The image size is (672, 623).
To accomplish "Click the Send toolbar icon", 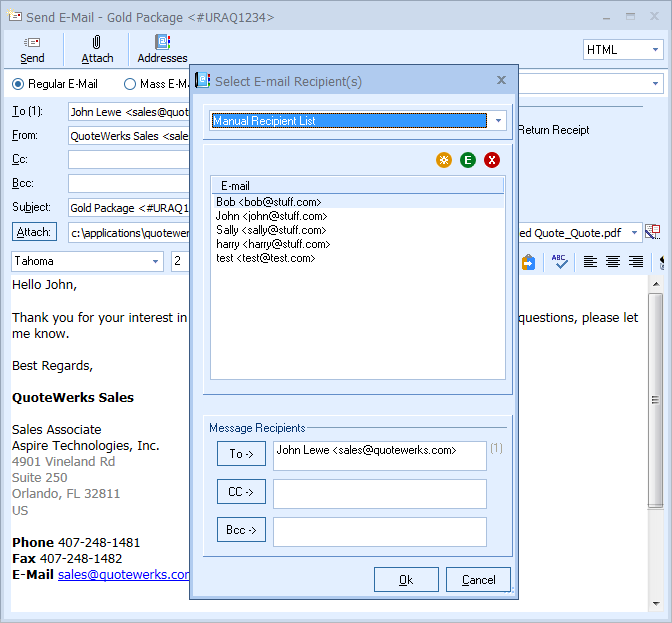I will (32, 49).
